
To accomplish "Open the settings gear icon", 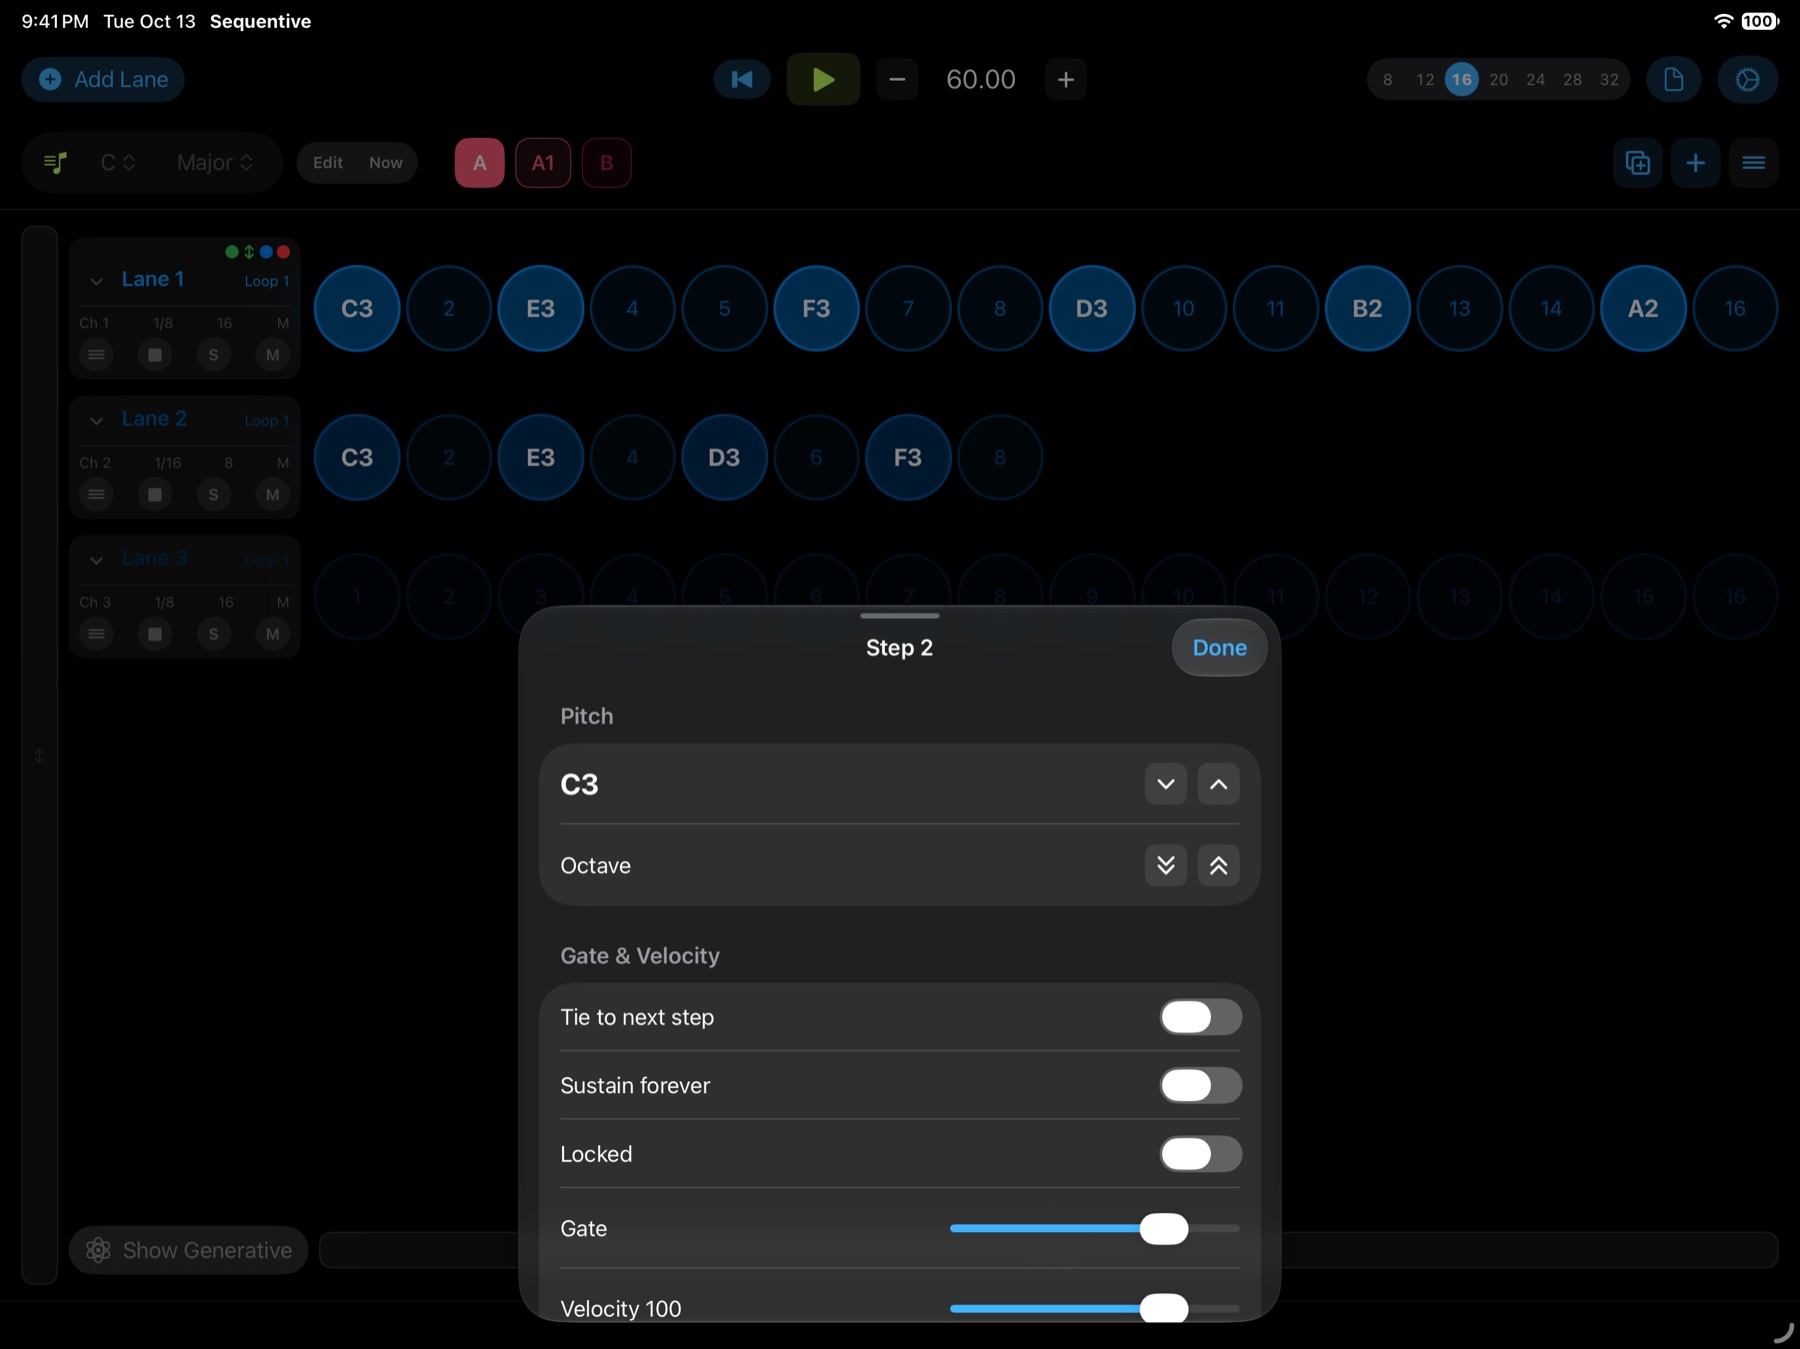I will [x=1747, y=79].
